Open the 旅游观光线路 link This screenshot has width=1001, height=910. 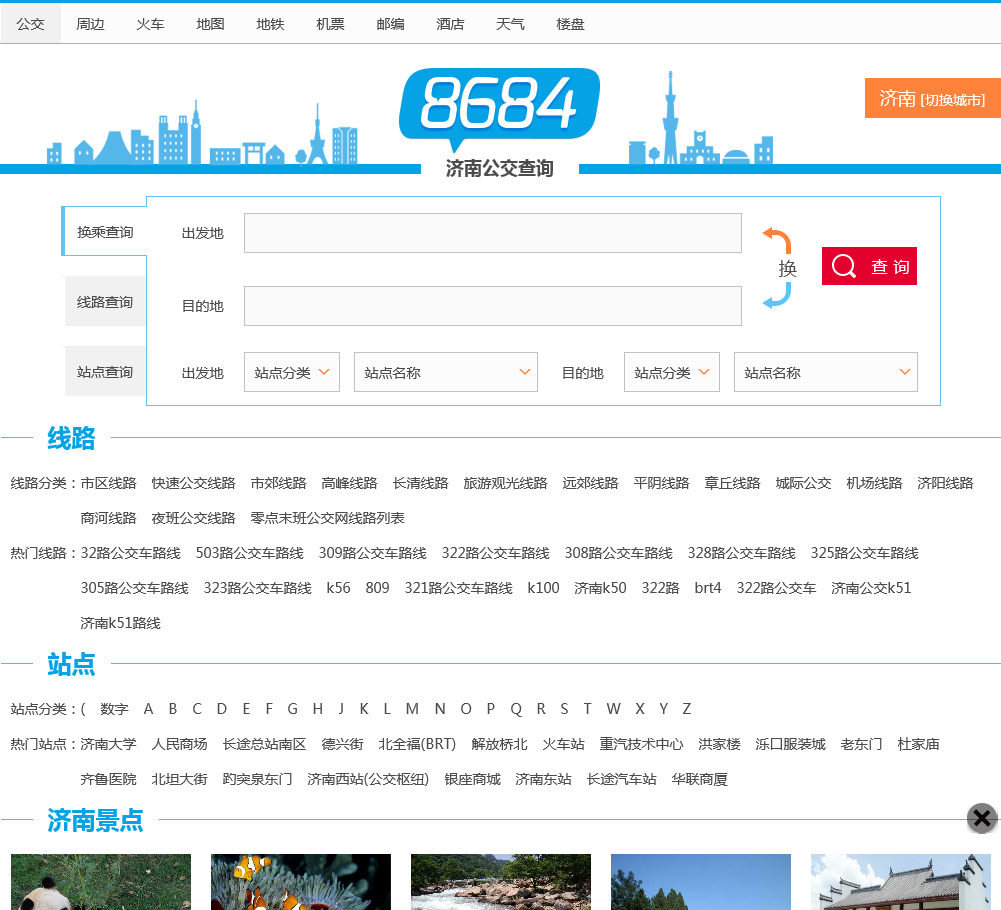(505, 483)
